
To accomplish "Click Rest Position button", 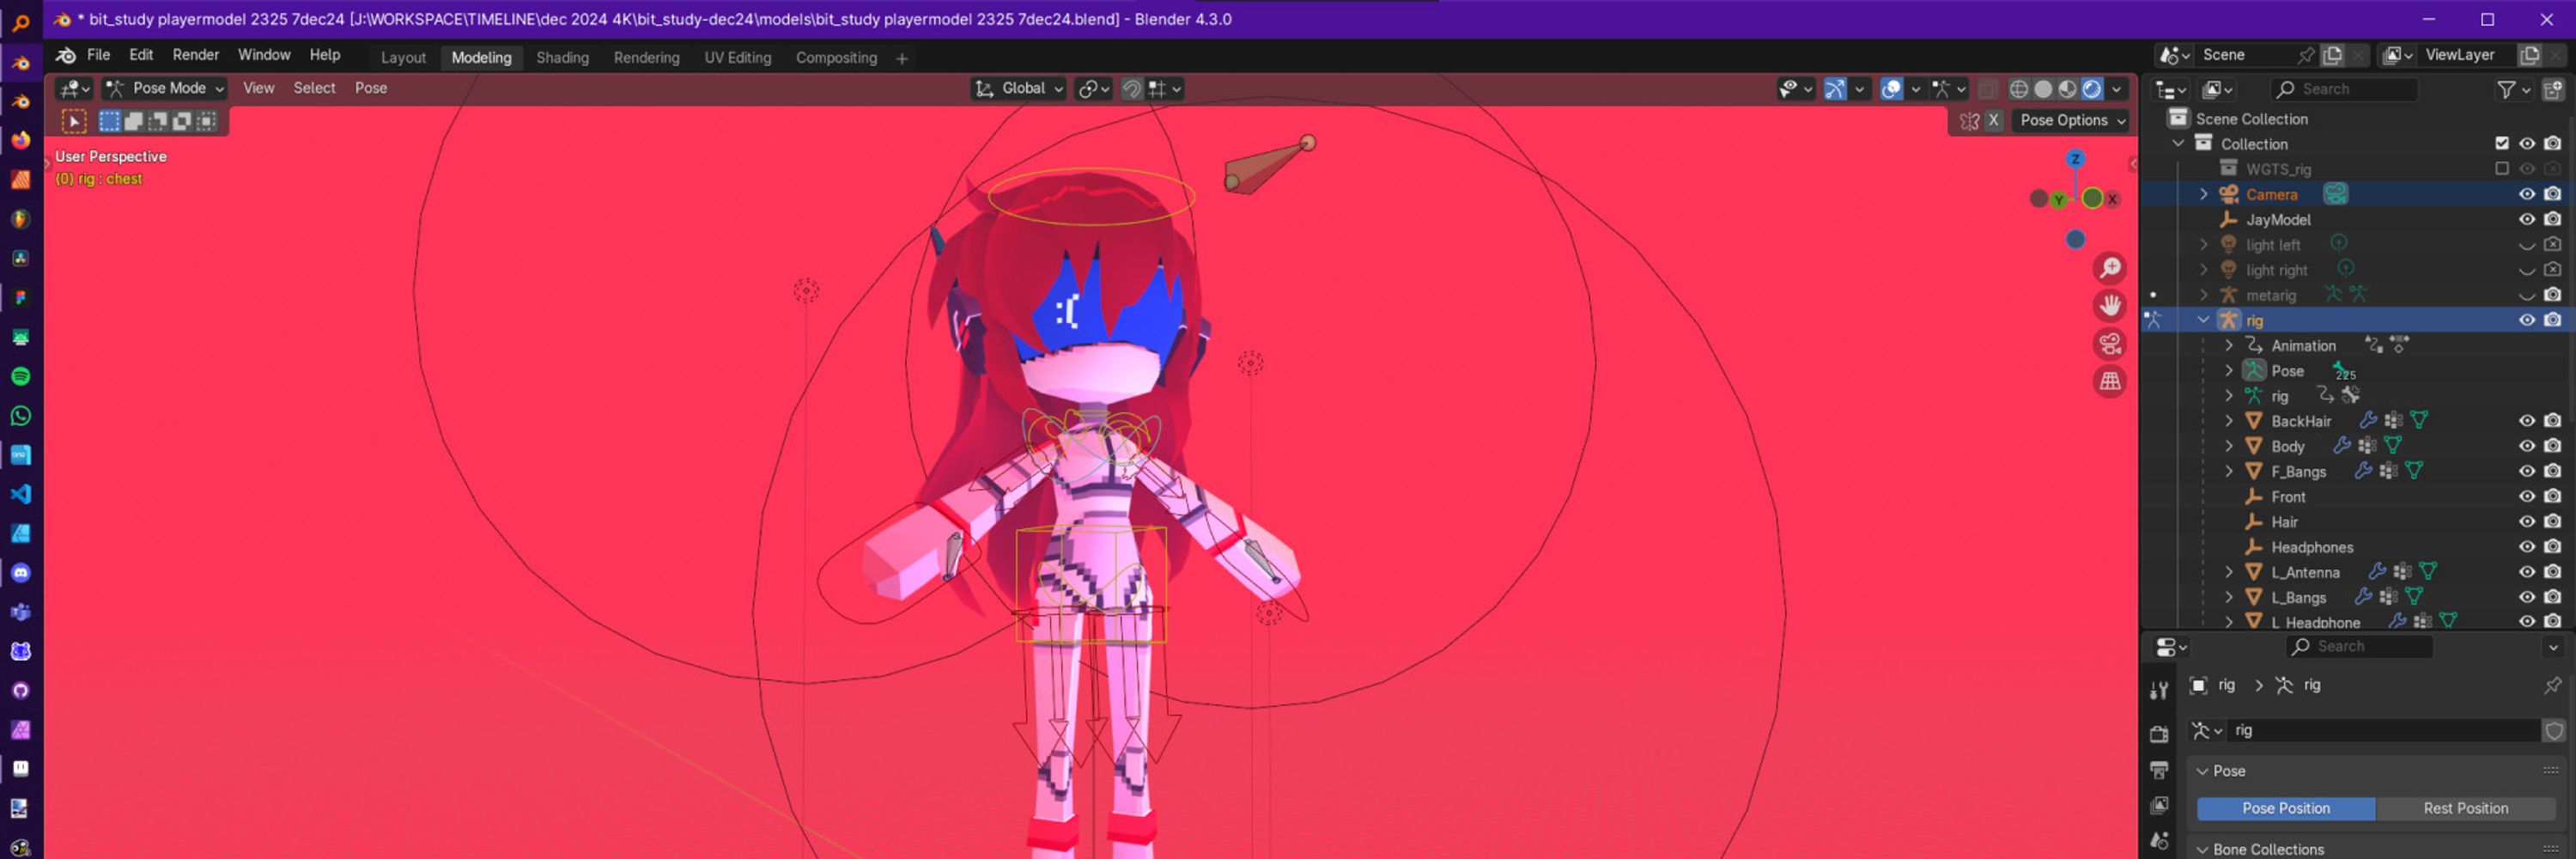I will (2465, 808).
